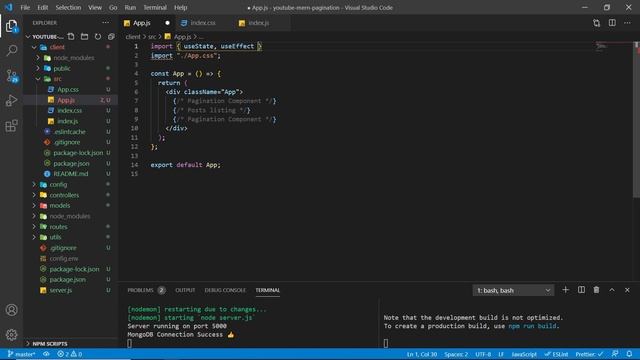Screen dimensions: 640x360
Task: Click Spaces: 2 indentation setting
Action: click(456, 354)
